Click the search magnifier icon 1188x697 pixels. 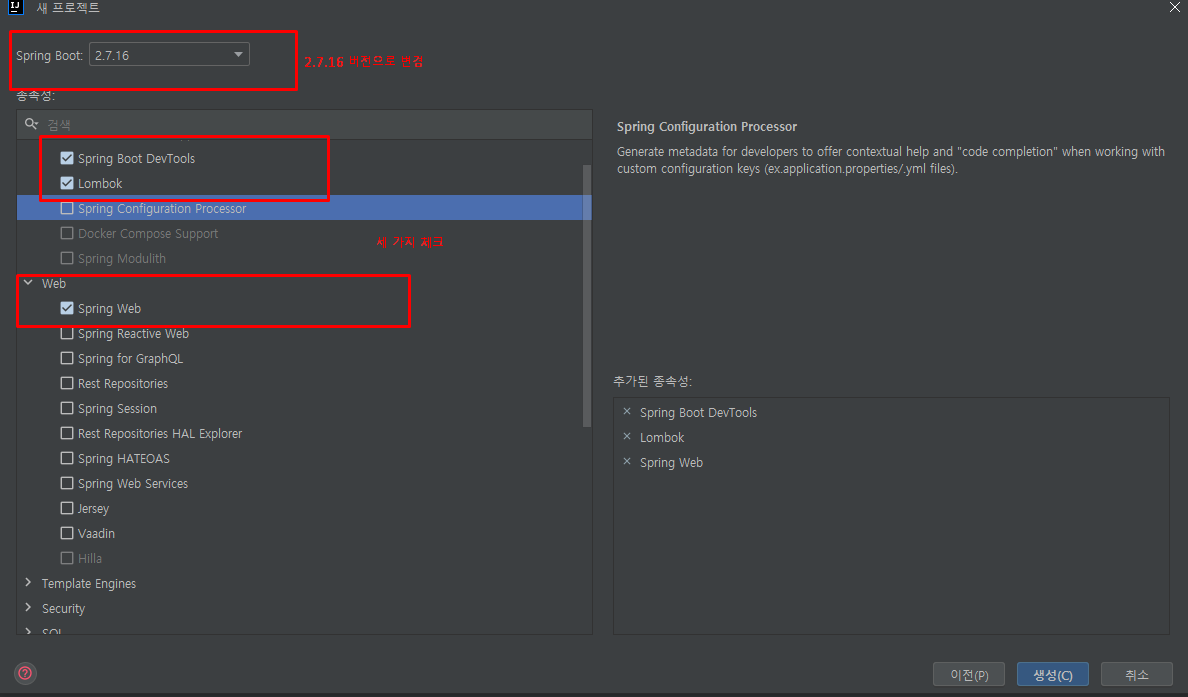[x=31, y=123]
